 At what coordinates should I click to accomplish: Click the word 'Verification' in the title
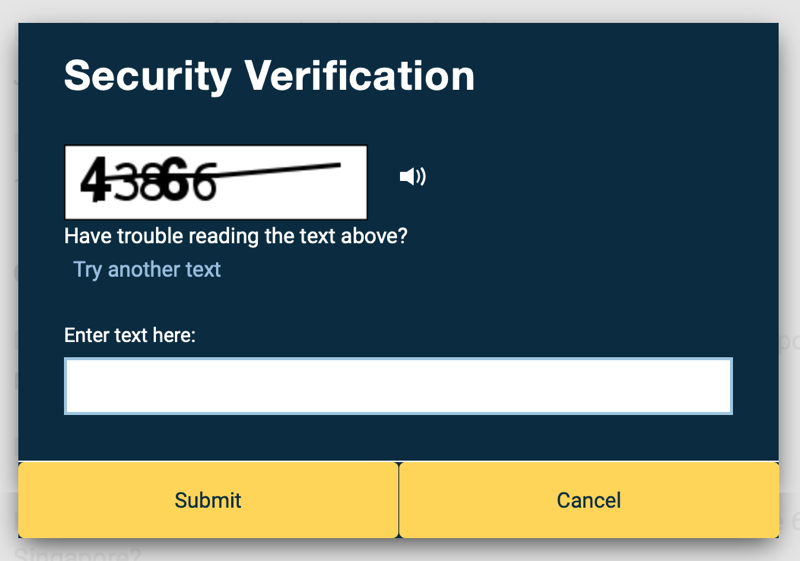(x=359, y=76)
